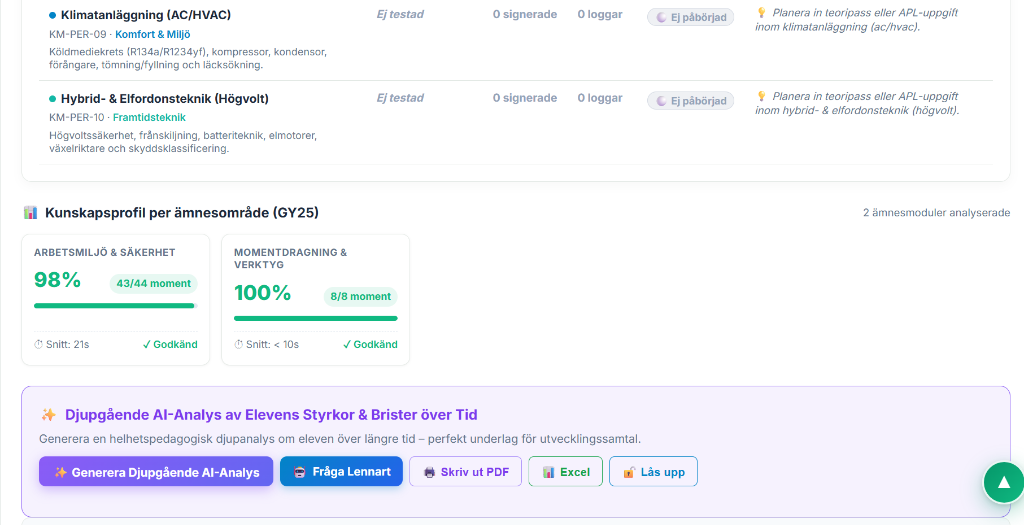Click the Klimatanläggning (AC/HVAC) row title
The width and height of the screenshot is (1024, 525).
click(x=146, y=14)
